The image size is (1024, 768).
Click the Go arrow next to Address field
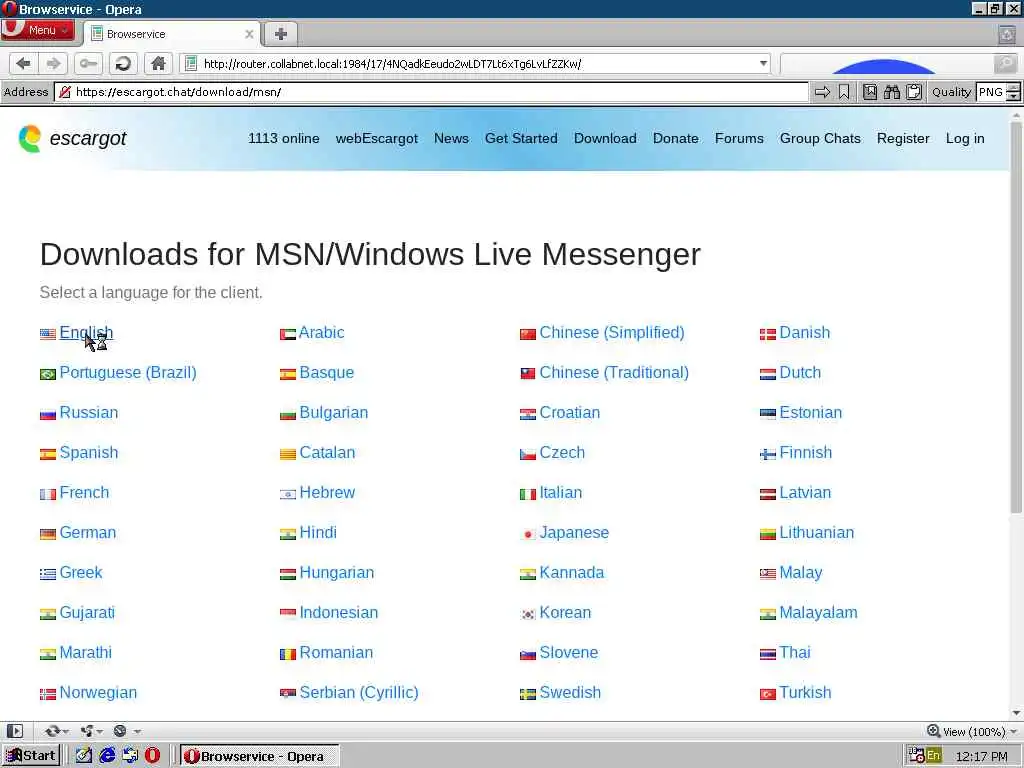pyautogui.click(x=822, y=92)
